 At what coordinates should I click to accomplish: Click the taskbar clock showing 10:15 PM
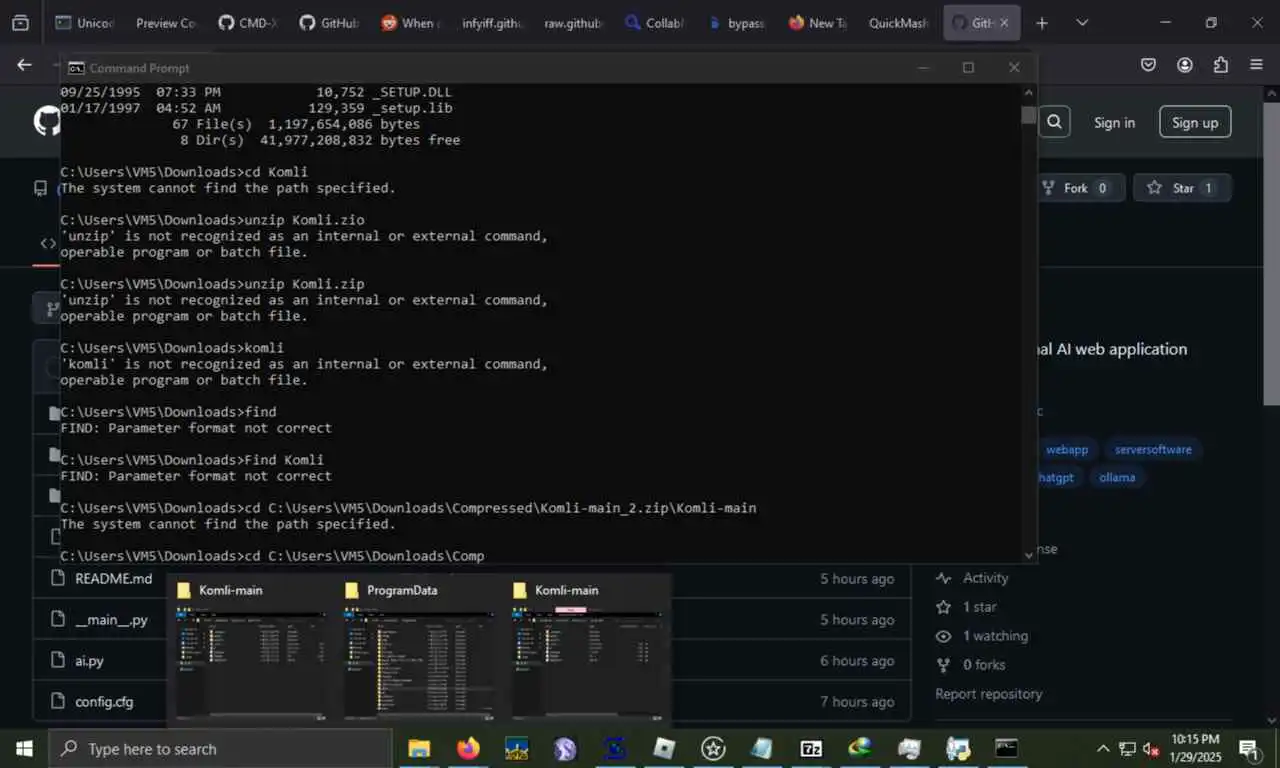pos(1195,748)
